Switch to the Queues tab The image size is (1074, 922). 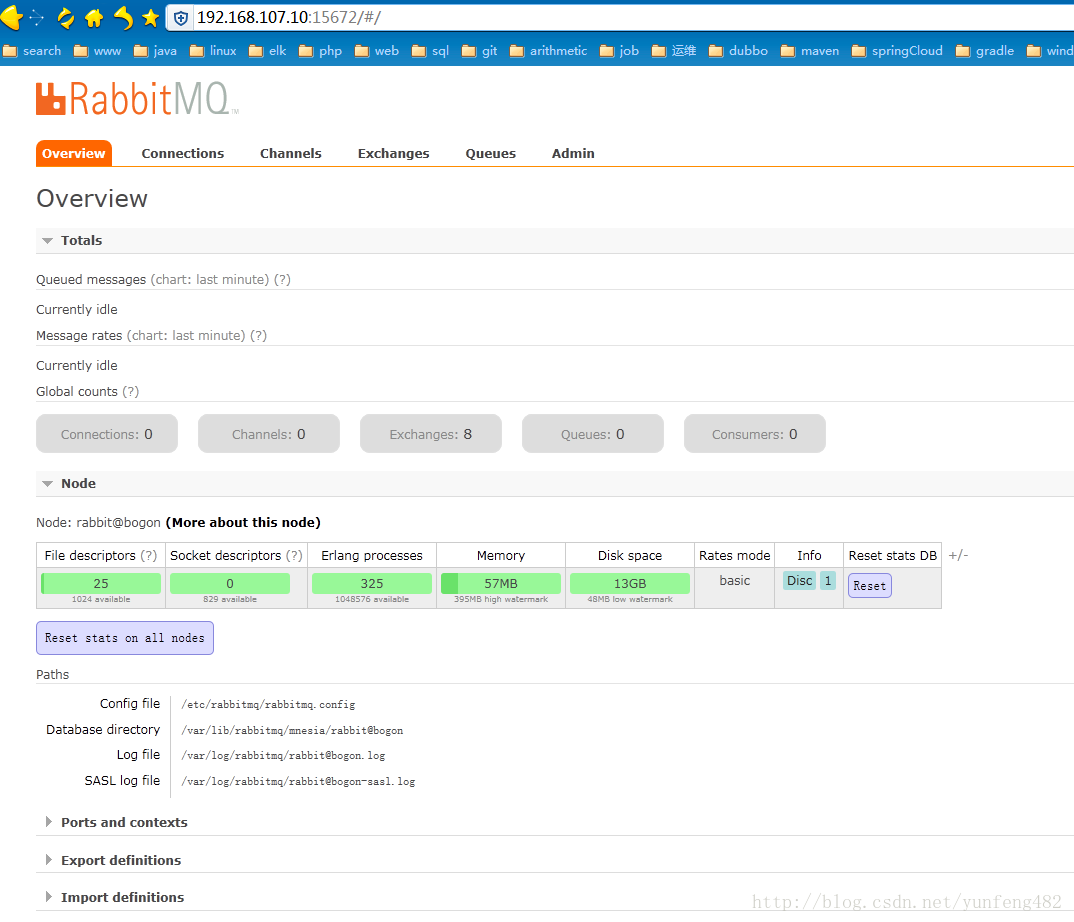(x=490, y=153)
